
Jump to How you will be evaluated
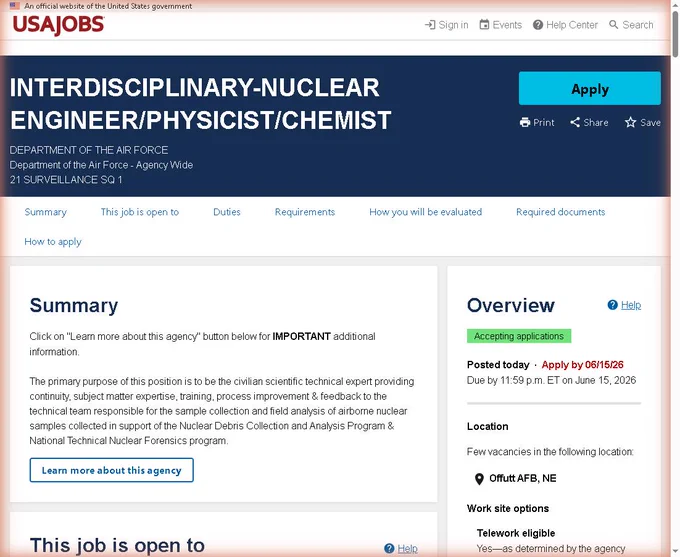425,212
